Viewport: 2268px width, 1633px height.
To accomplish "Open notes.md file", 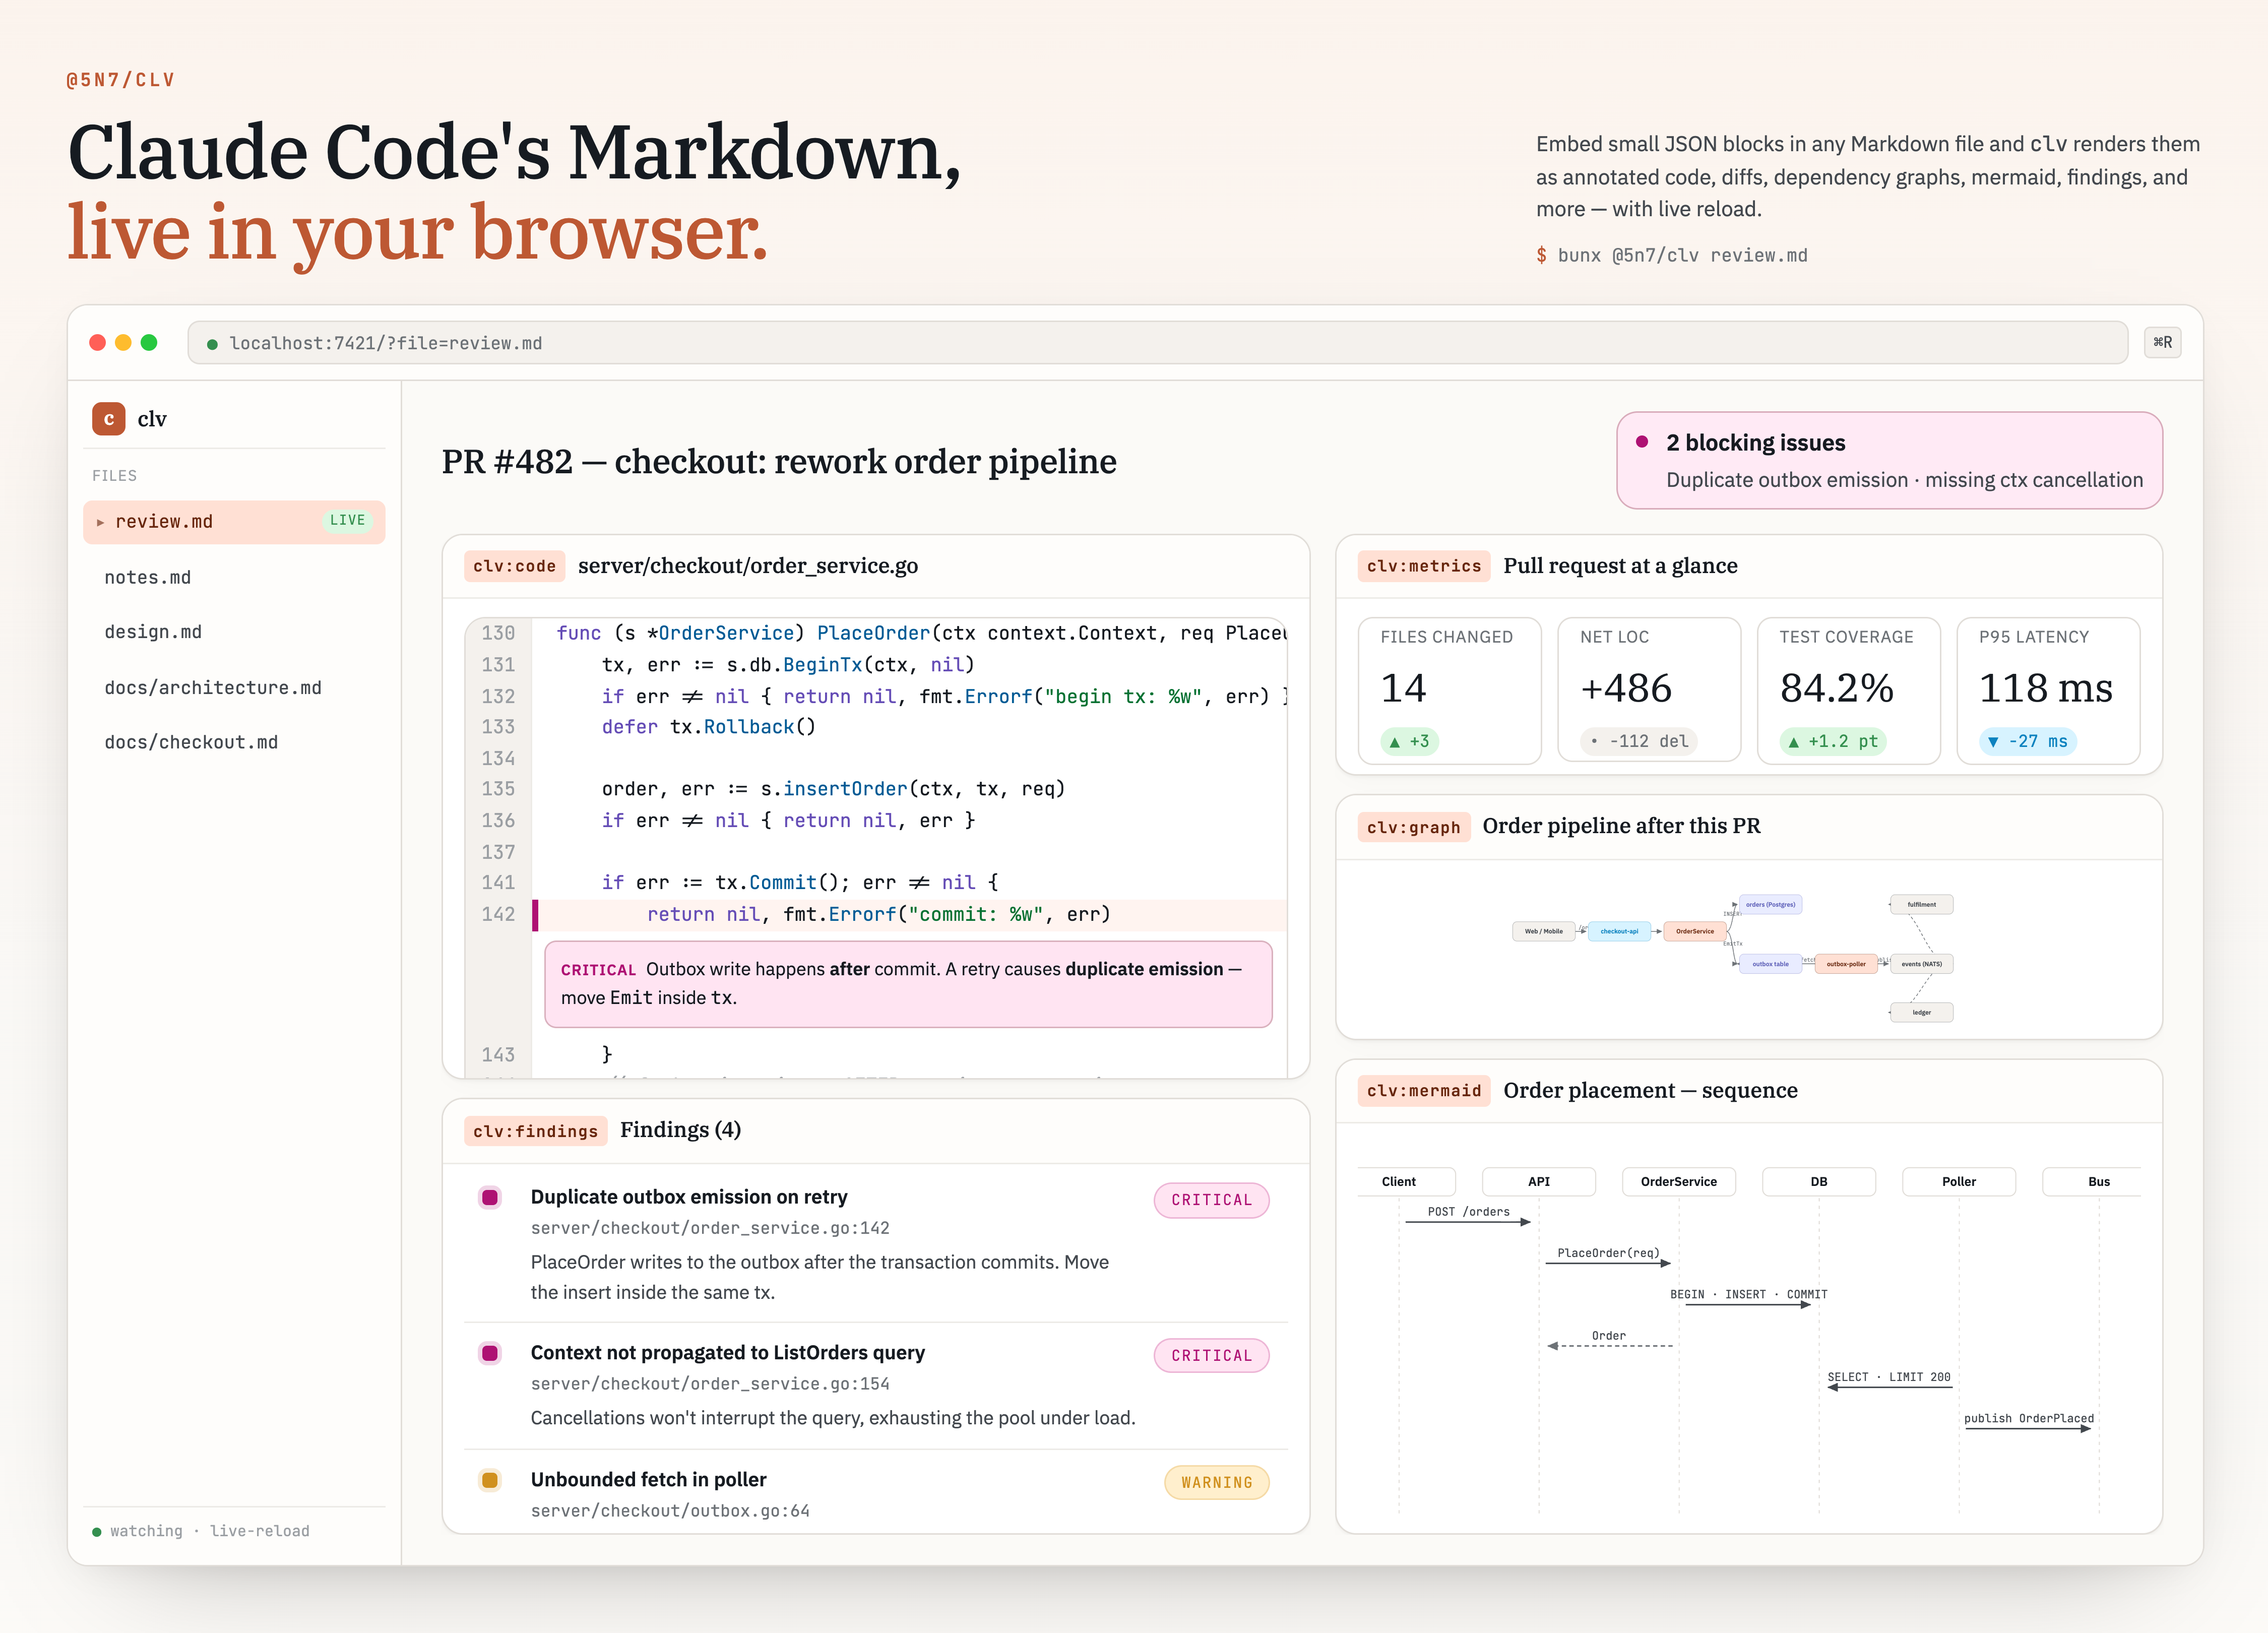I will (147, 578).
